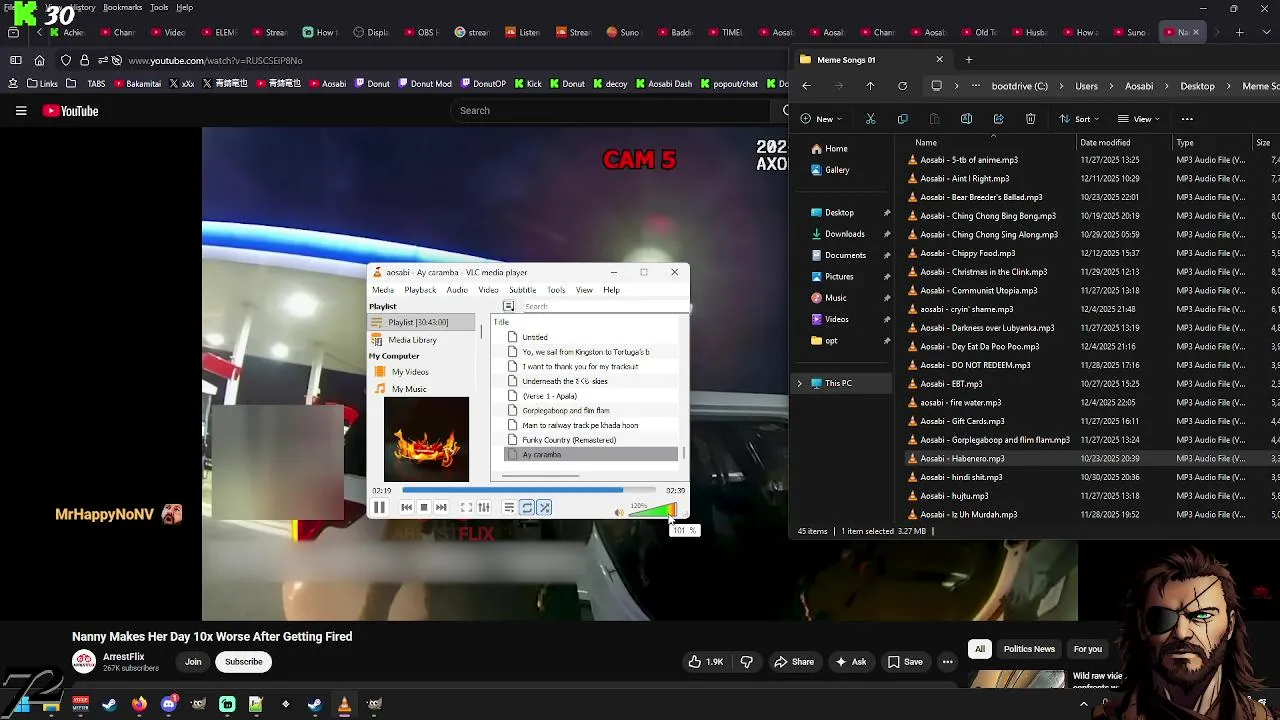Screen dimensions: 1280x720
Task: Toggle the VLC playlist view button
Action: coord(509,508)
